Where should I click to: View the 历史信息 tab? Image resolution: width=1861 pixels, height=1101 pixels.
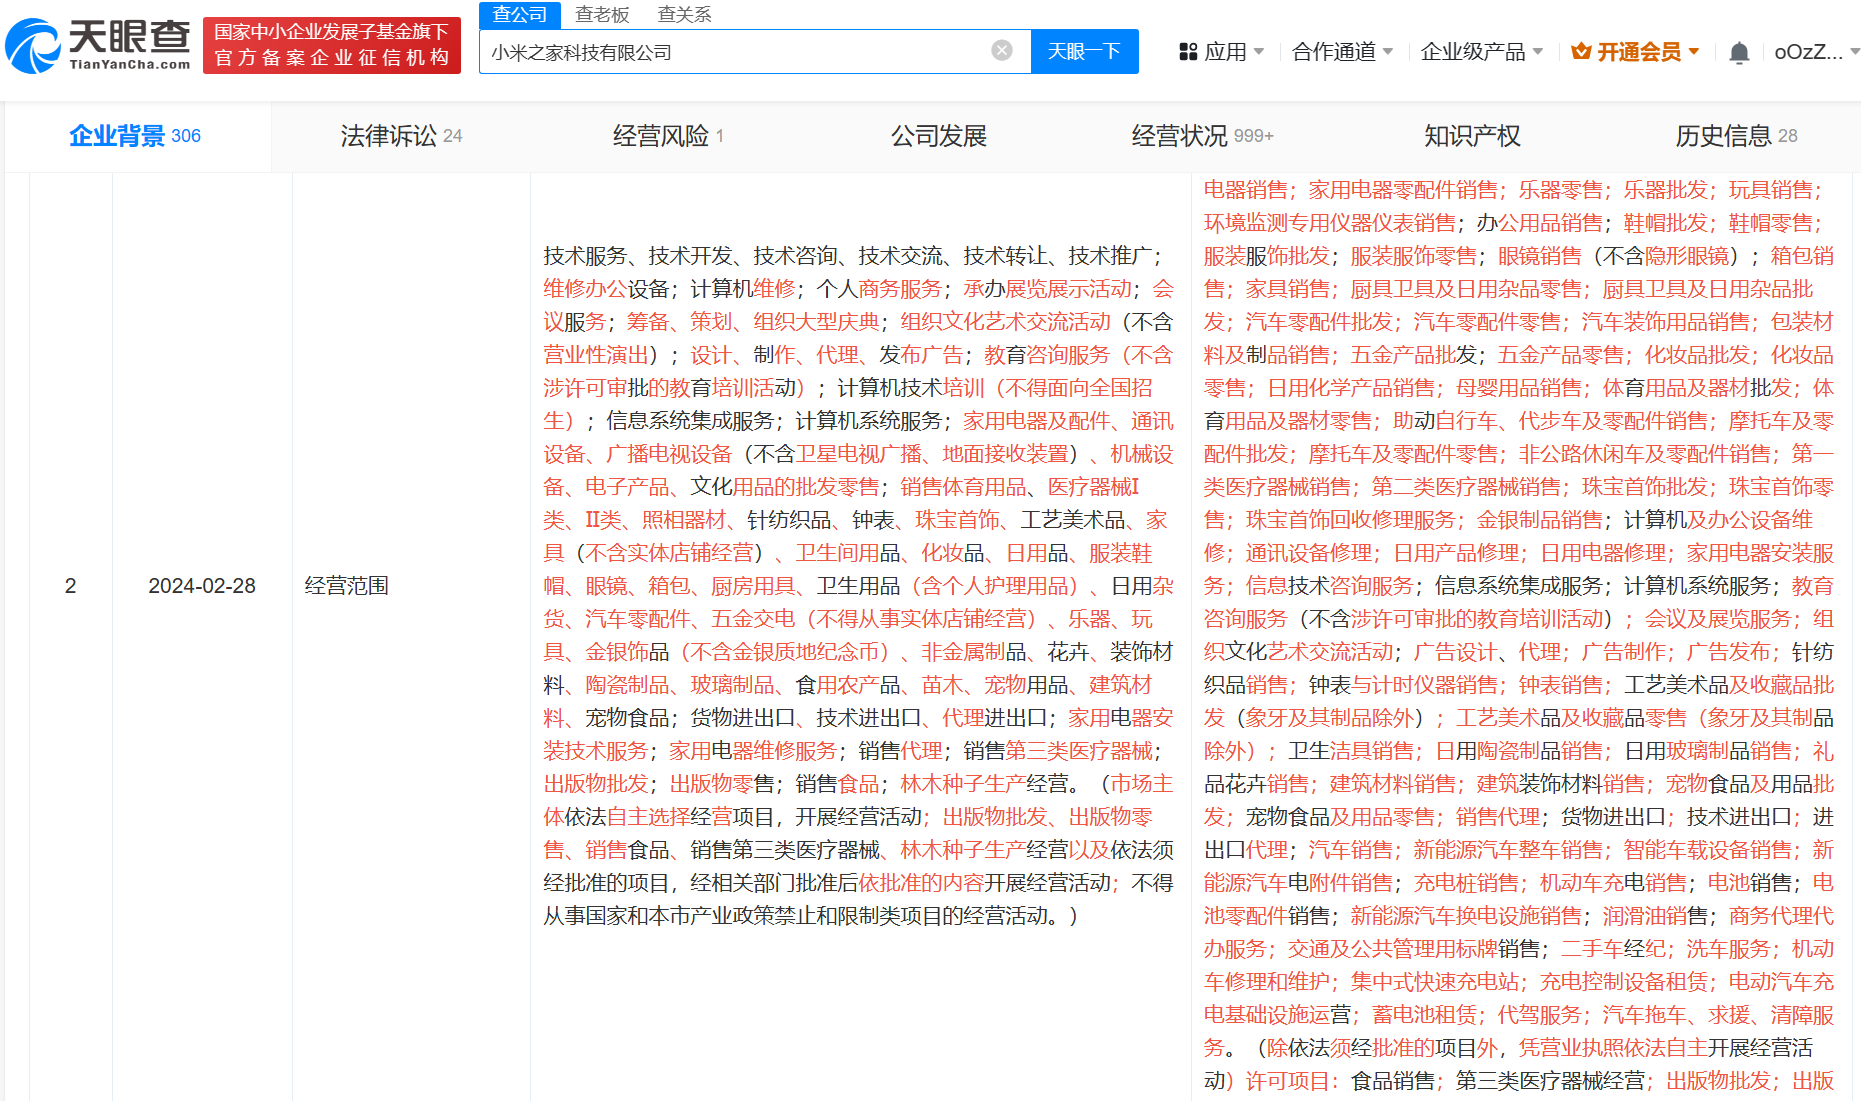click(x=1735, y=136)
